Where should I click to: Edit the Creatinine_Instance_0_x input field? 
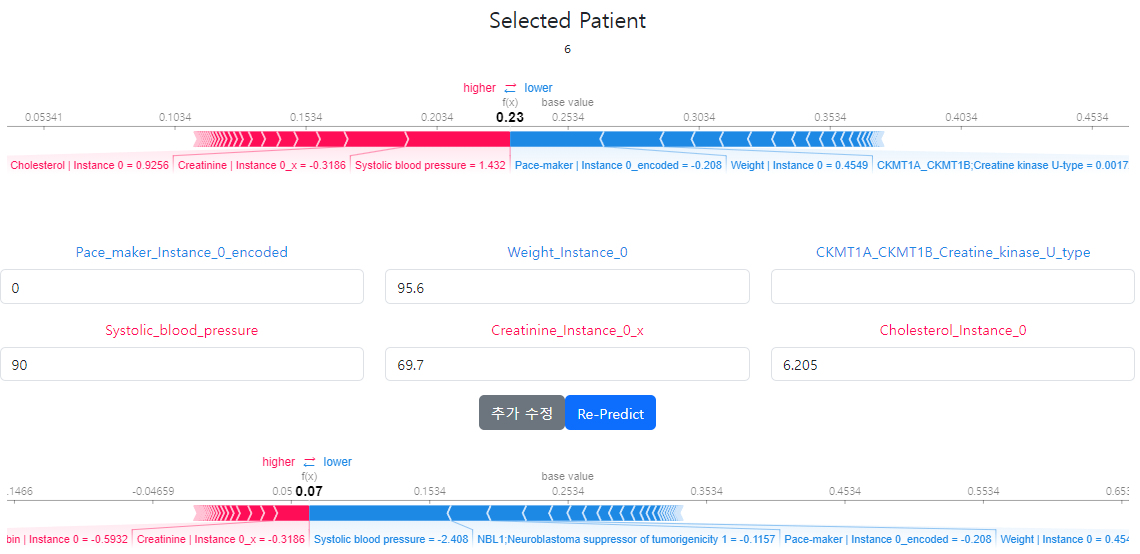tap(567, 365)
